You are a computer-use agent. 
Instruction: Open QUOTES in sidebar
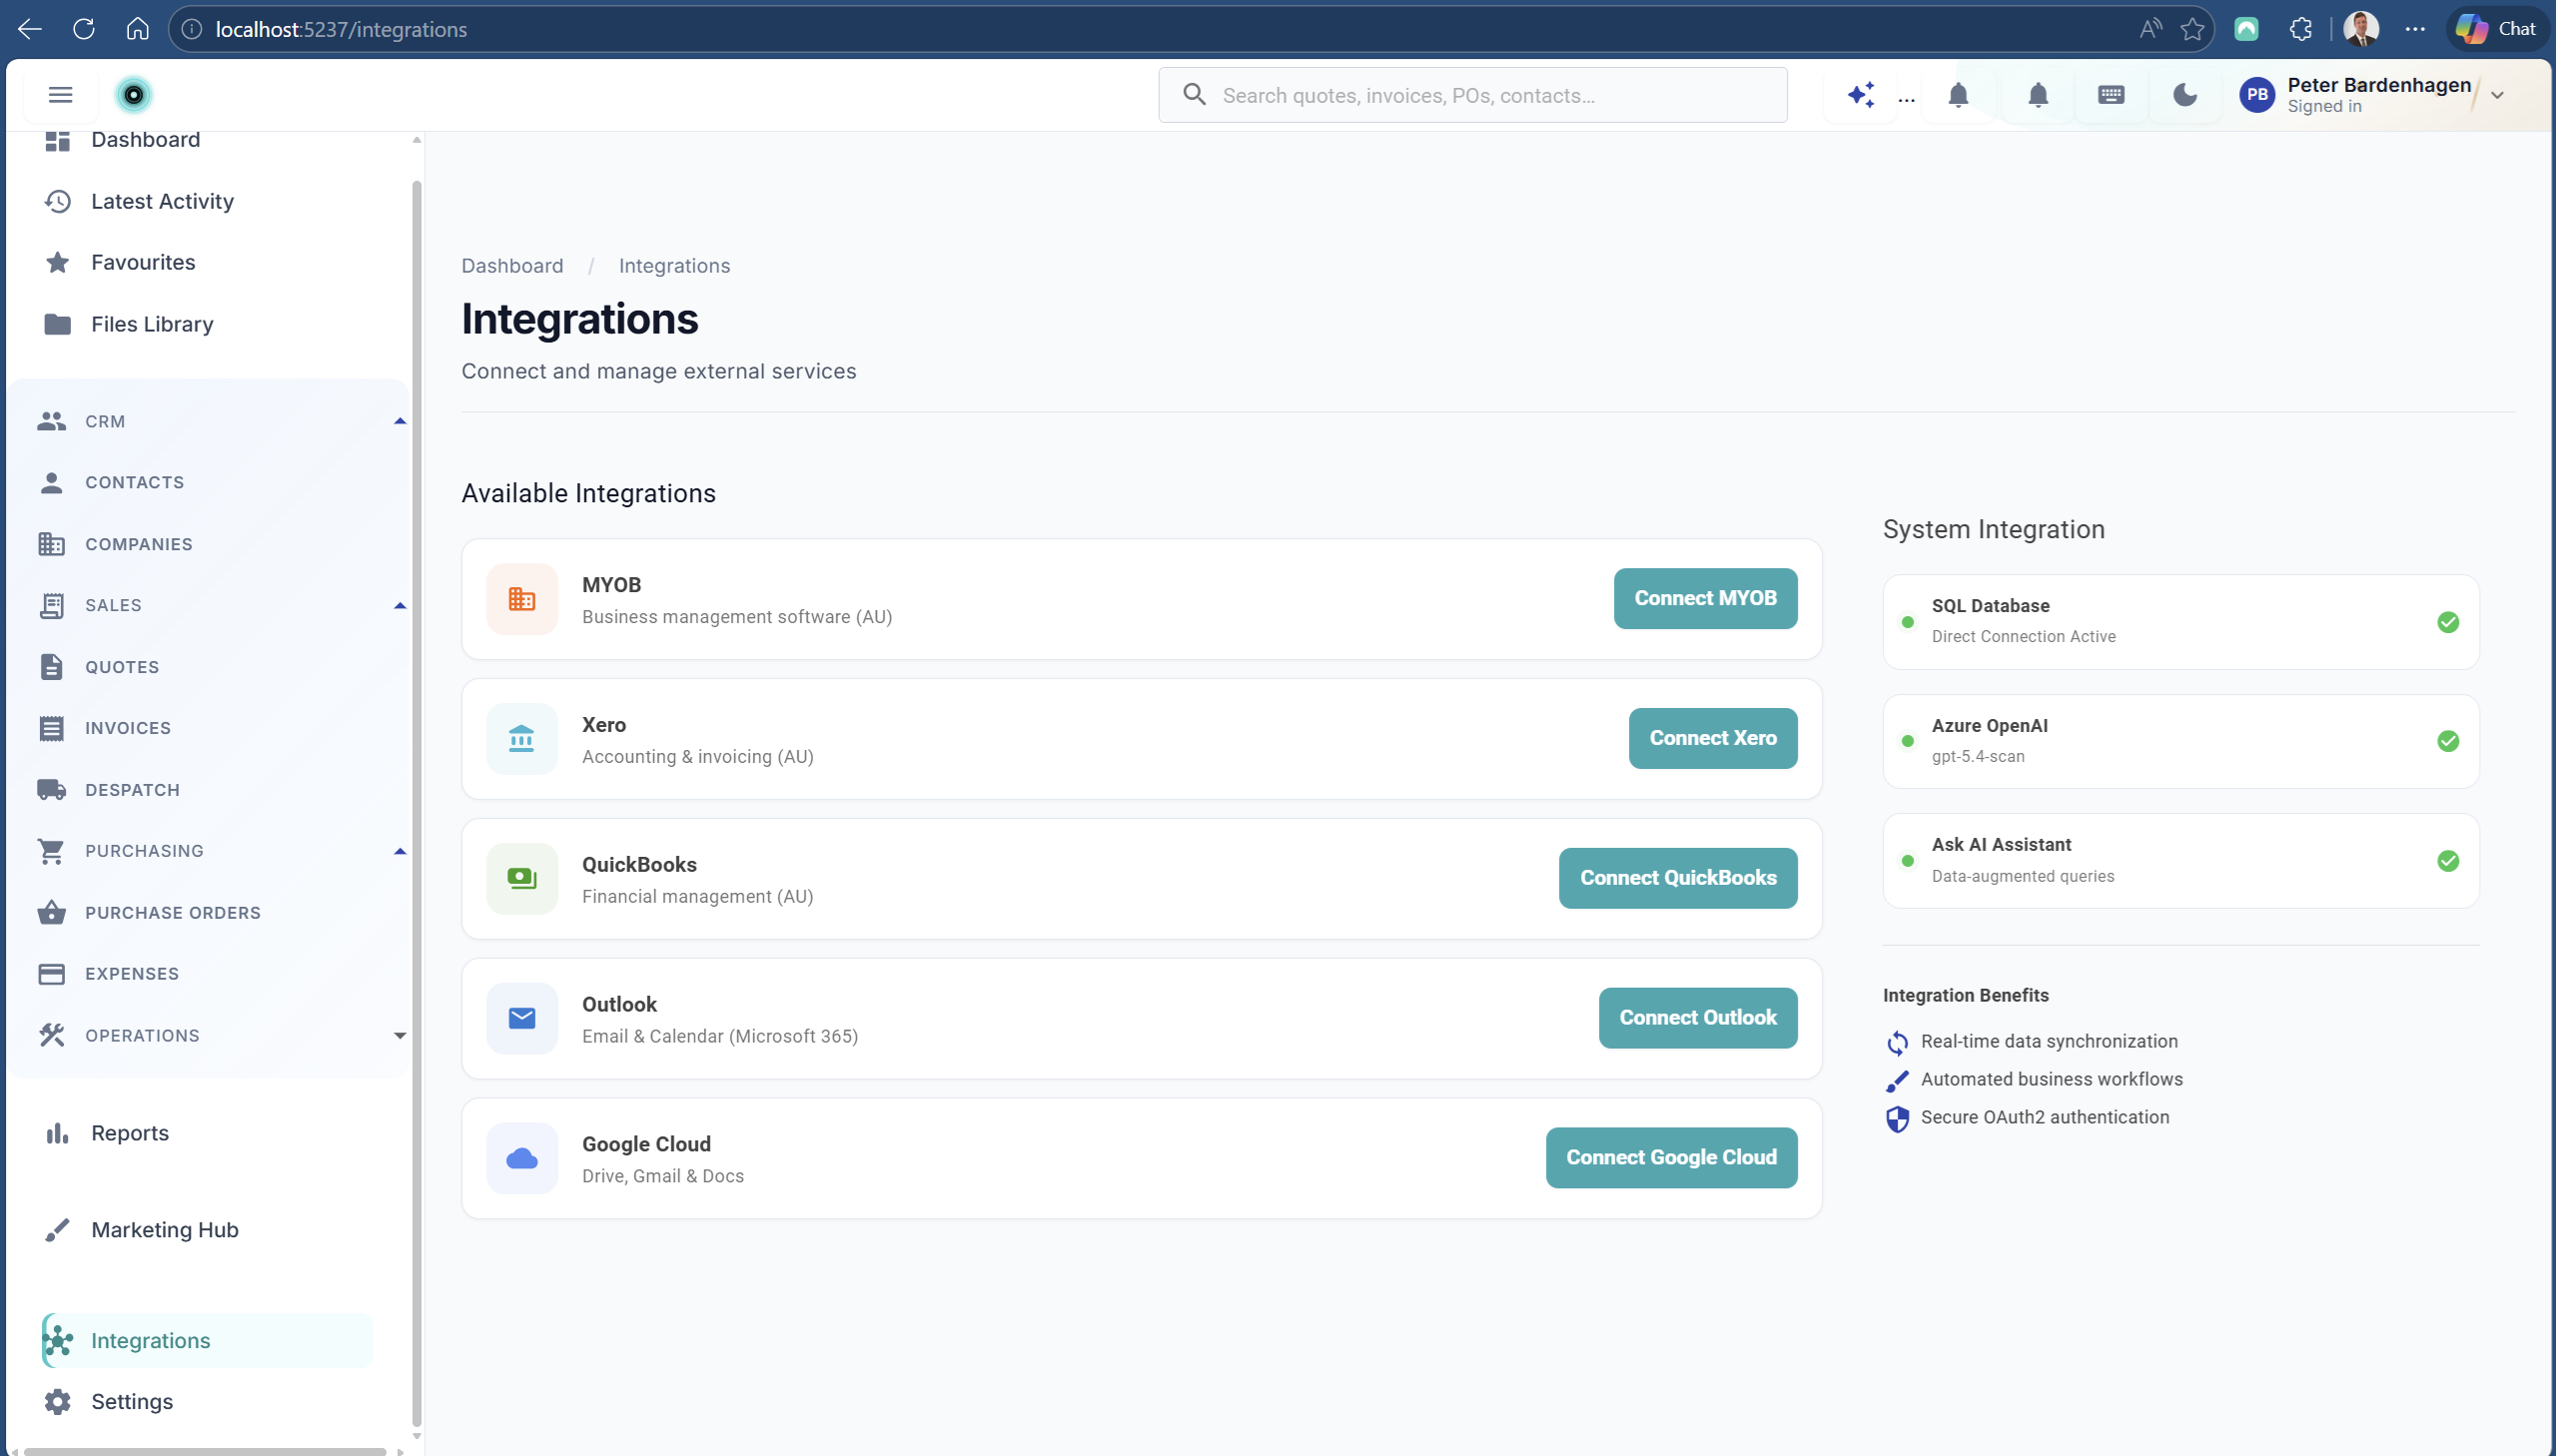point(121,667)
